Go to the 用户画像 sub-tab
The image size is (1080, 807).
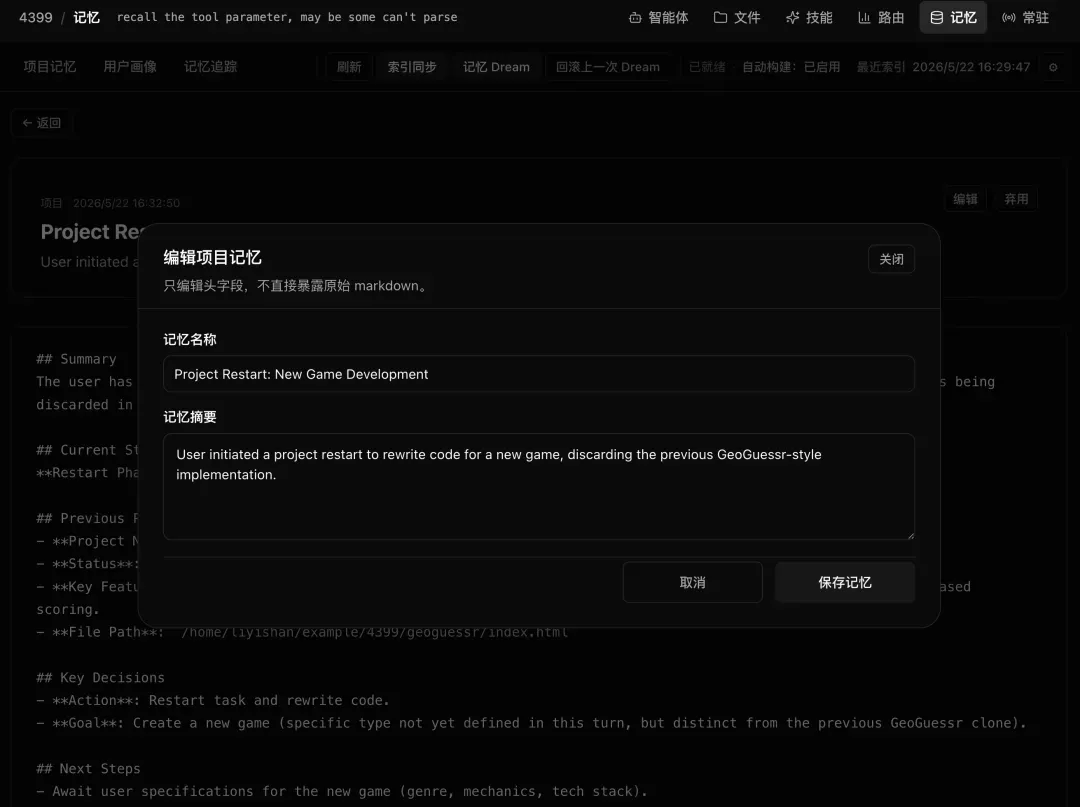pos(130,67)
